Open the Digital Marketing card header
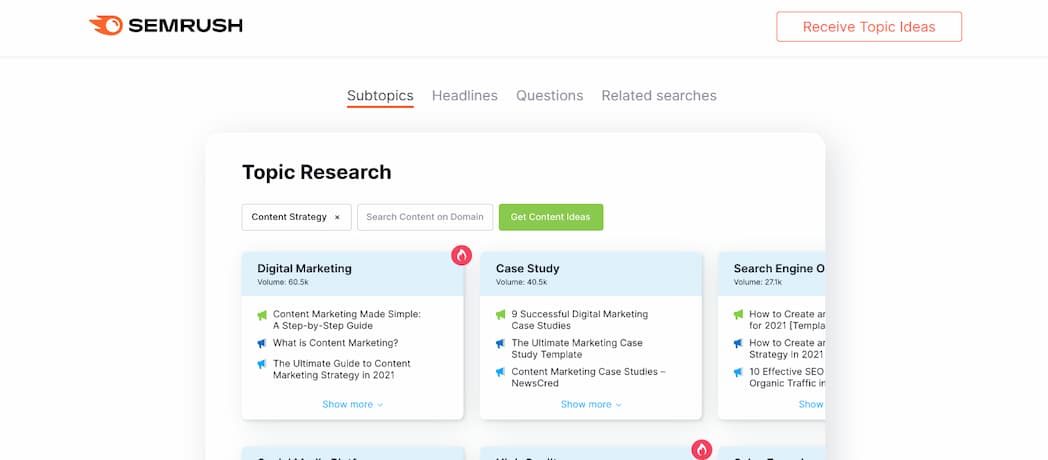This screenshot has width=1048, height=460. click(x=352, y=274)
